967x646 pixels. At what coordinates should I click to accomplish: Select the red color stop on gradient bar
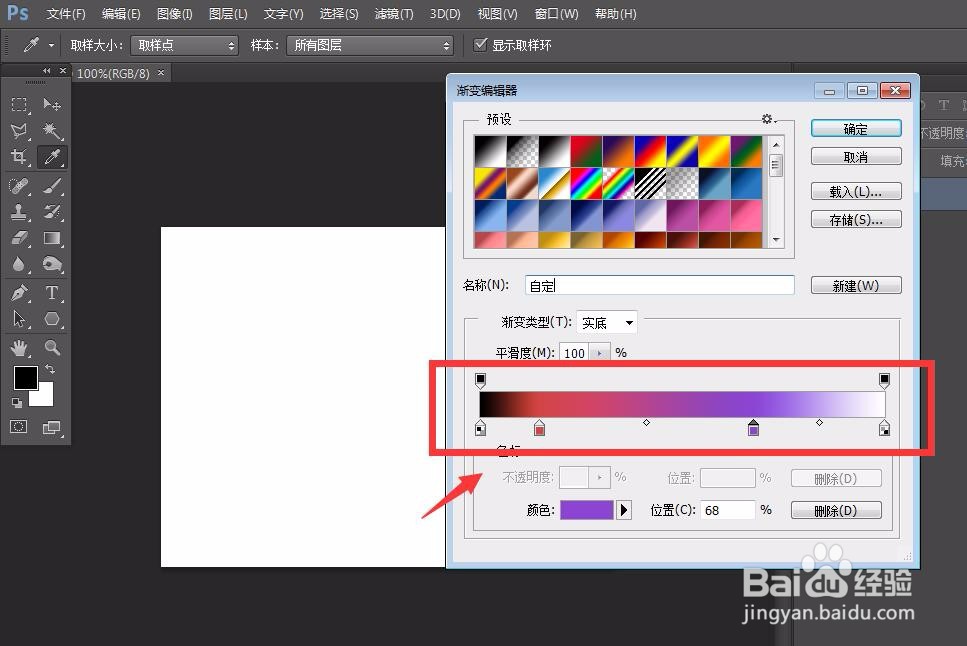point(539,428)
